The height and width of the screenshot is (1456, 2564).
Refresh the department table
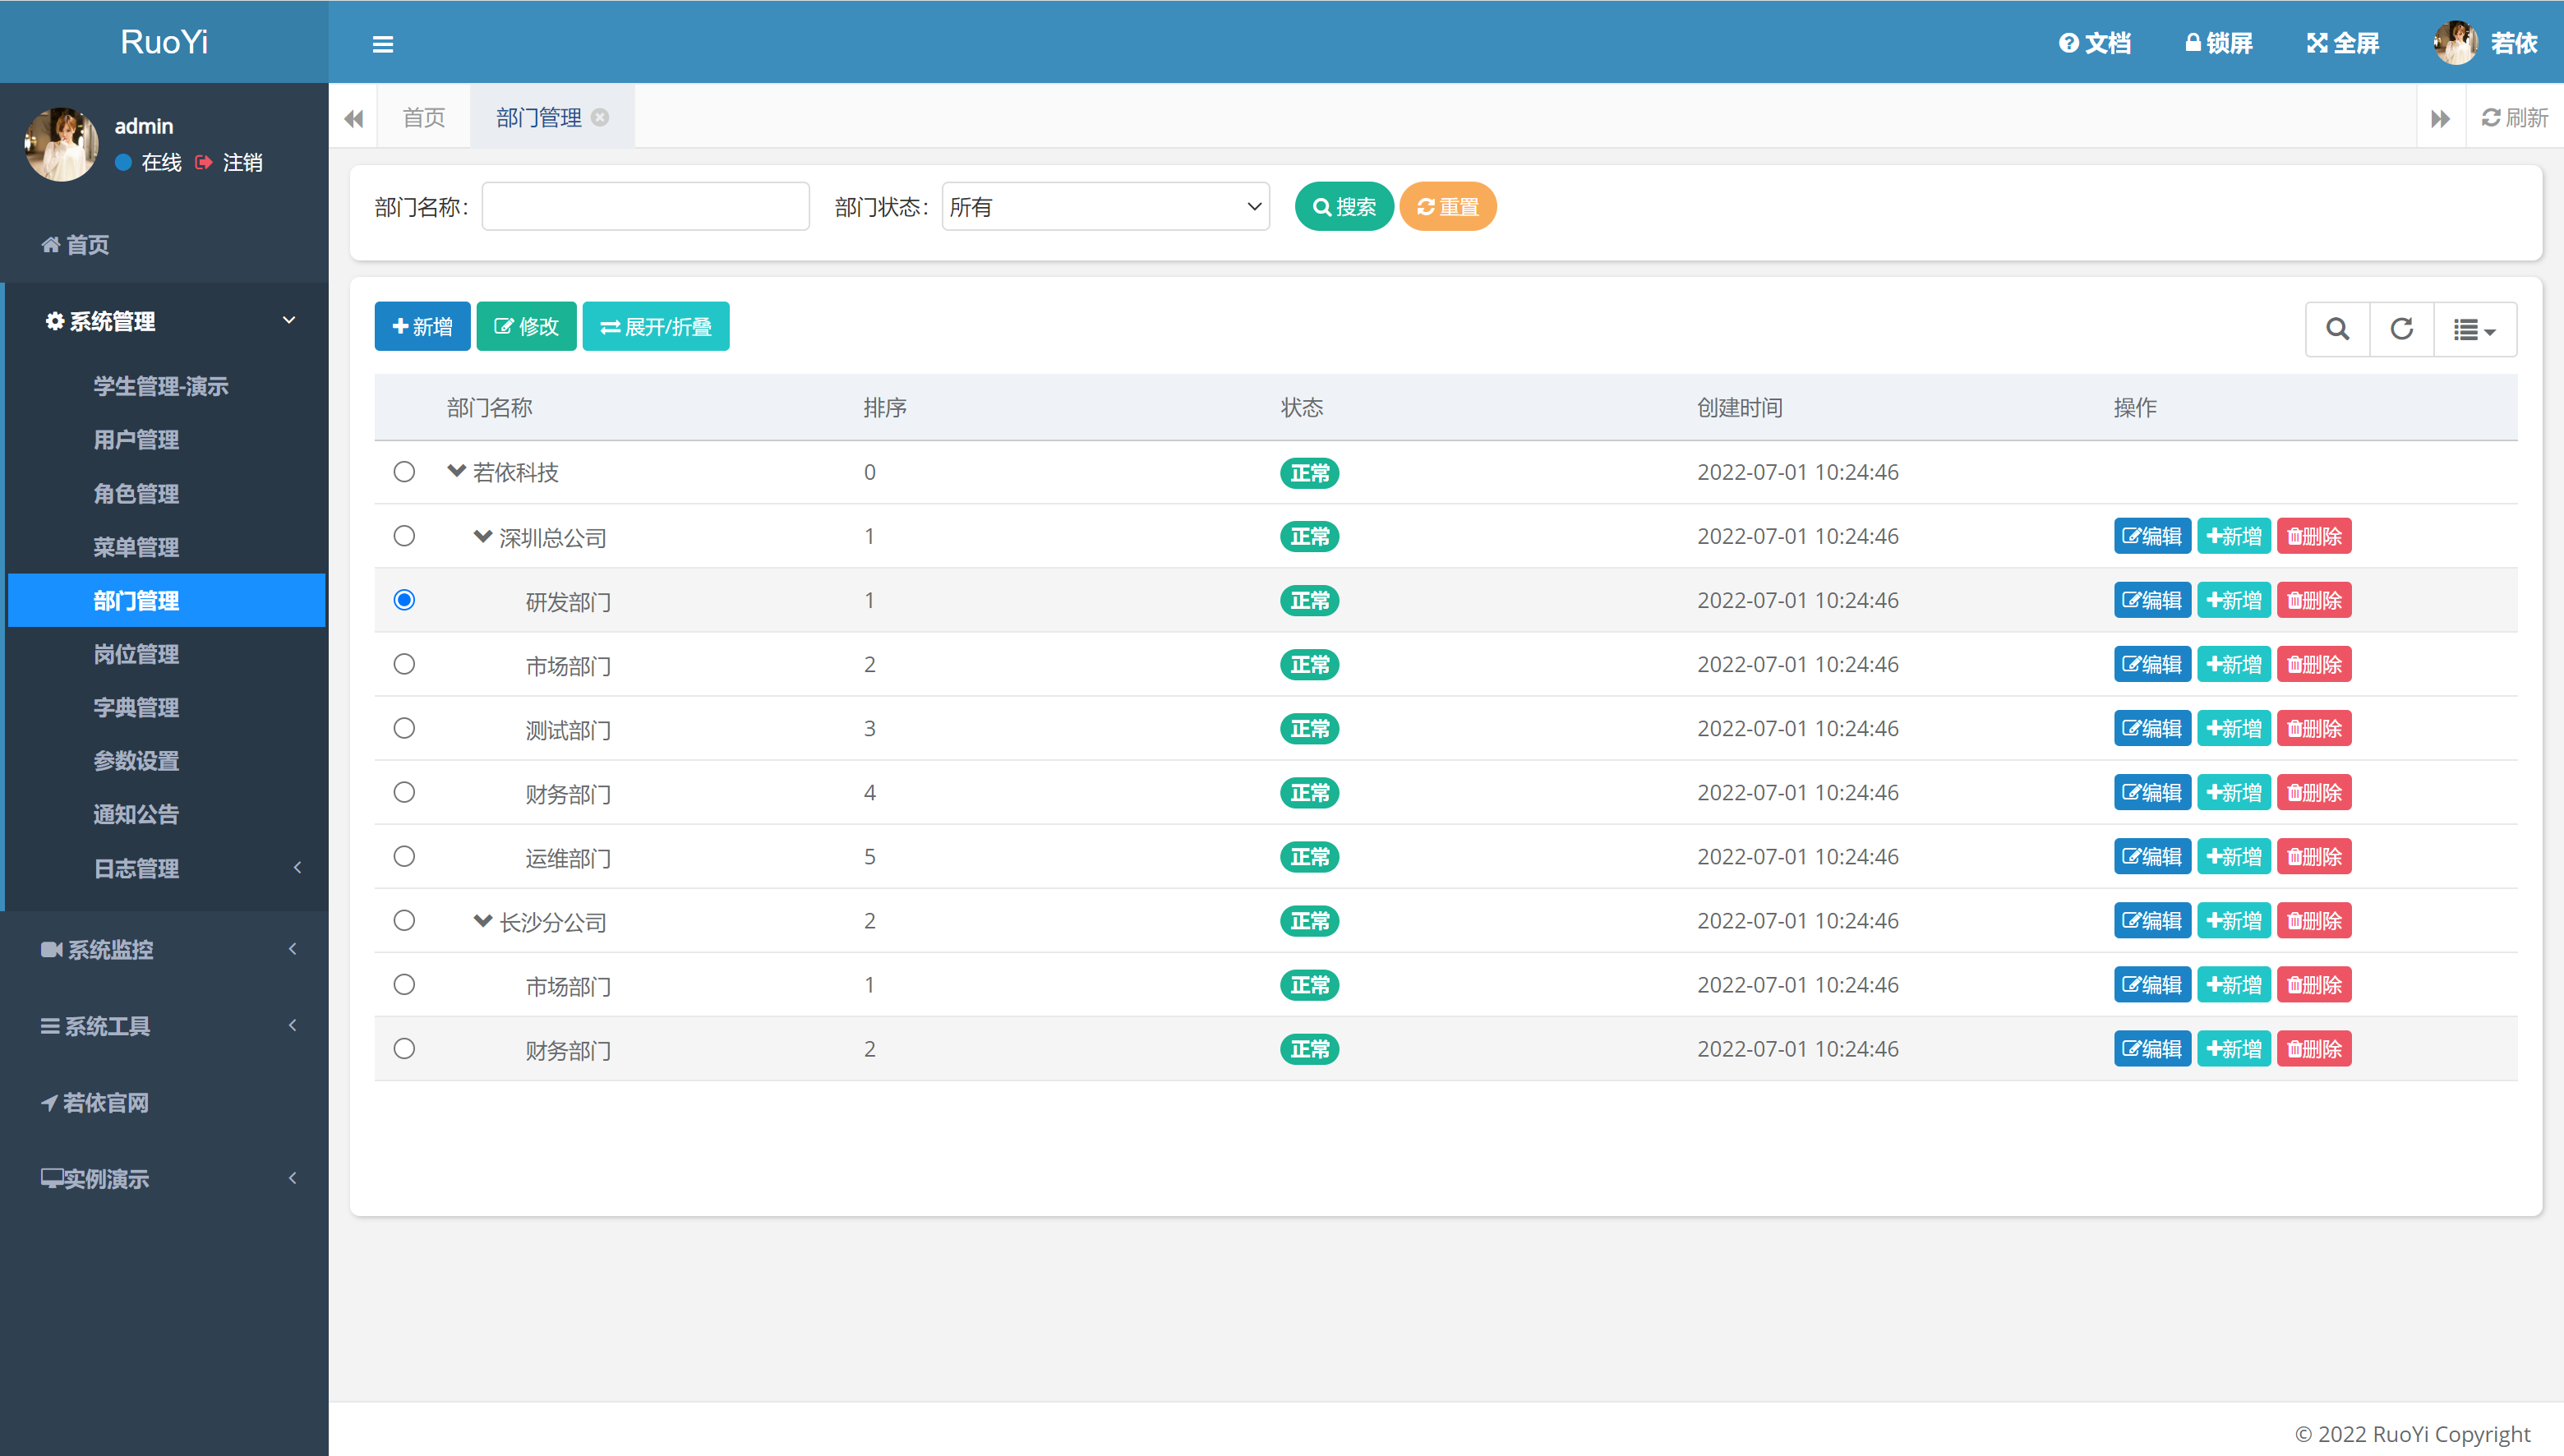(x=2401, y=329)
